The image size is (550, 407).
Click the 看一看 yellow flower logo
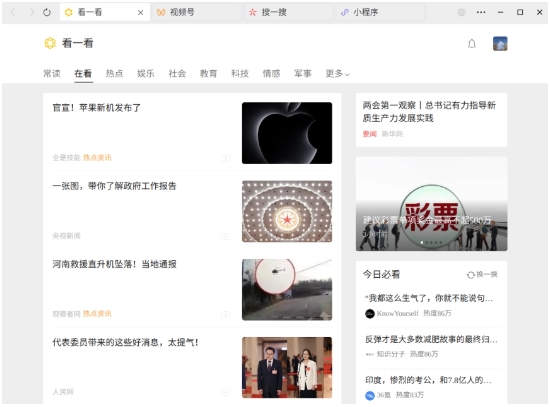50,43
